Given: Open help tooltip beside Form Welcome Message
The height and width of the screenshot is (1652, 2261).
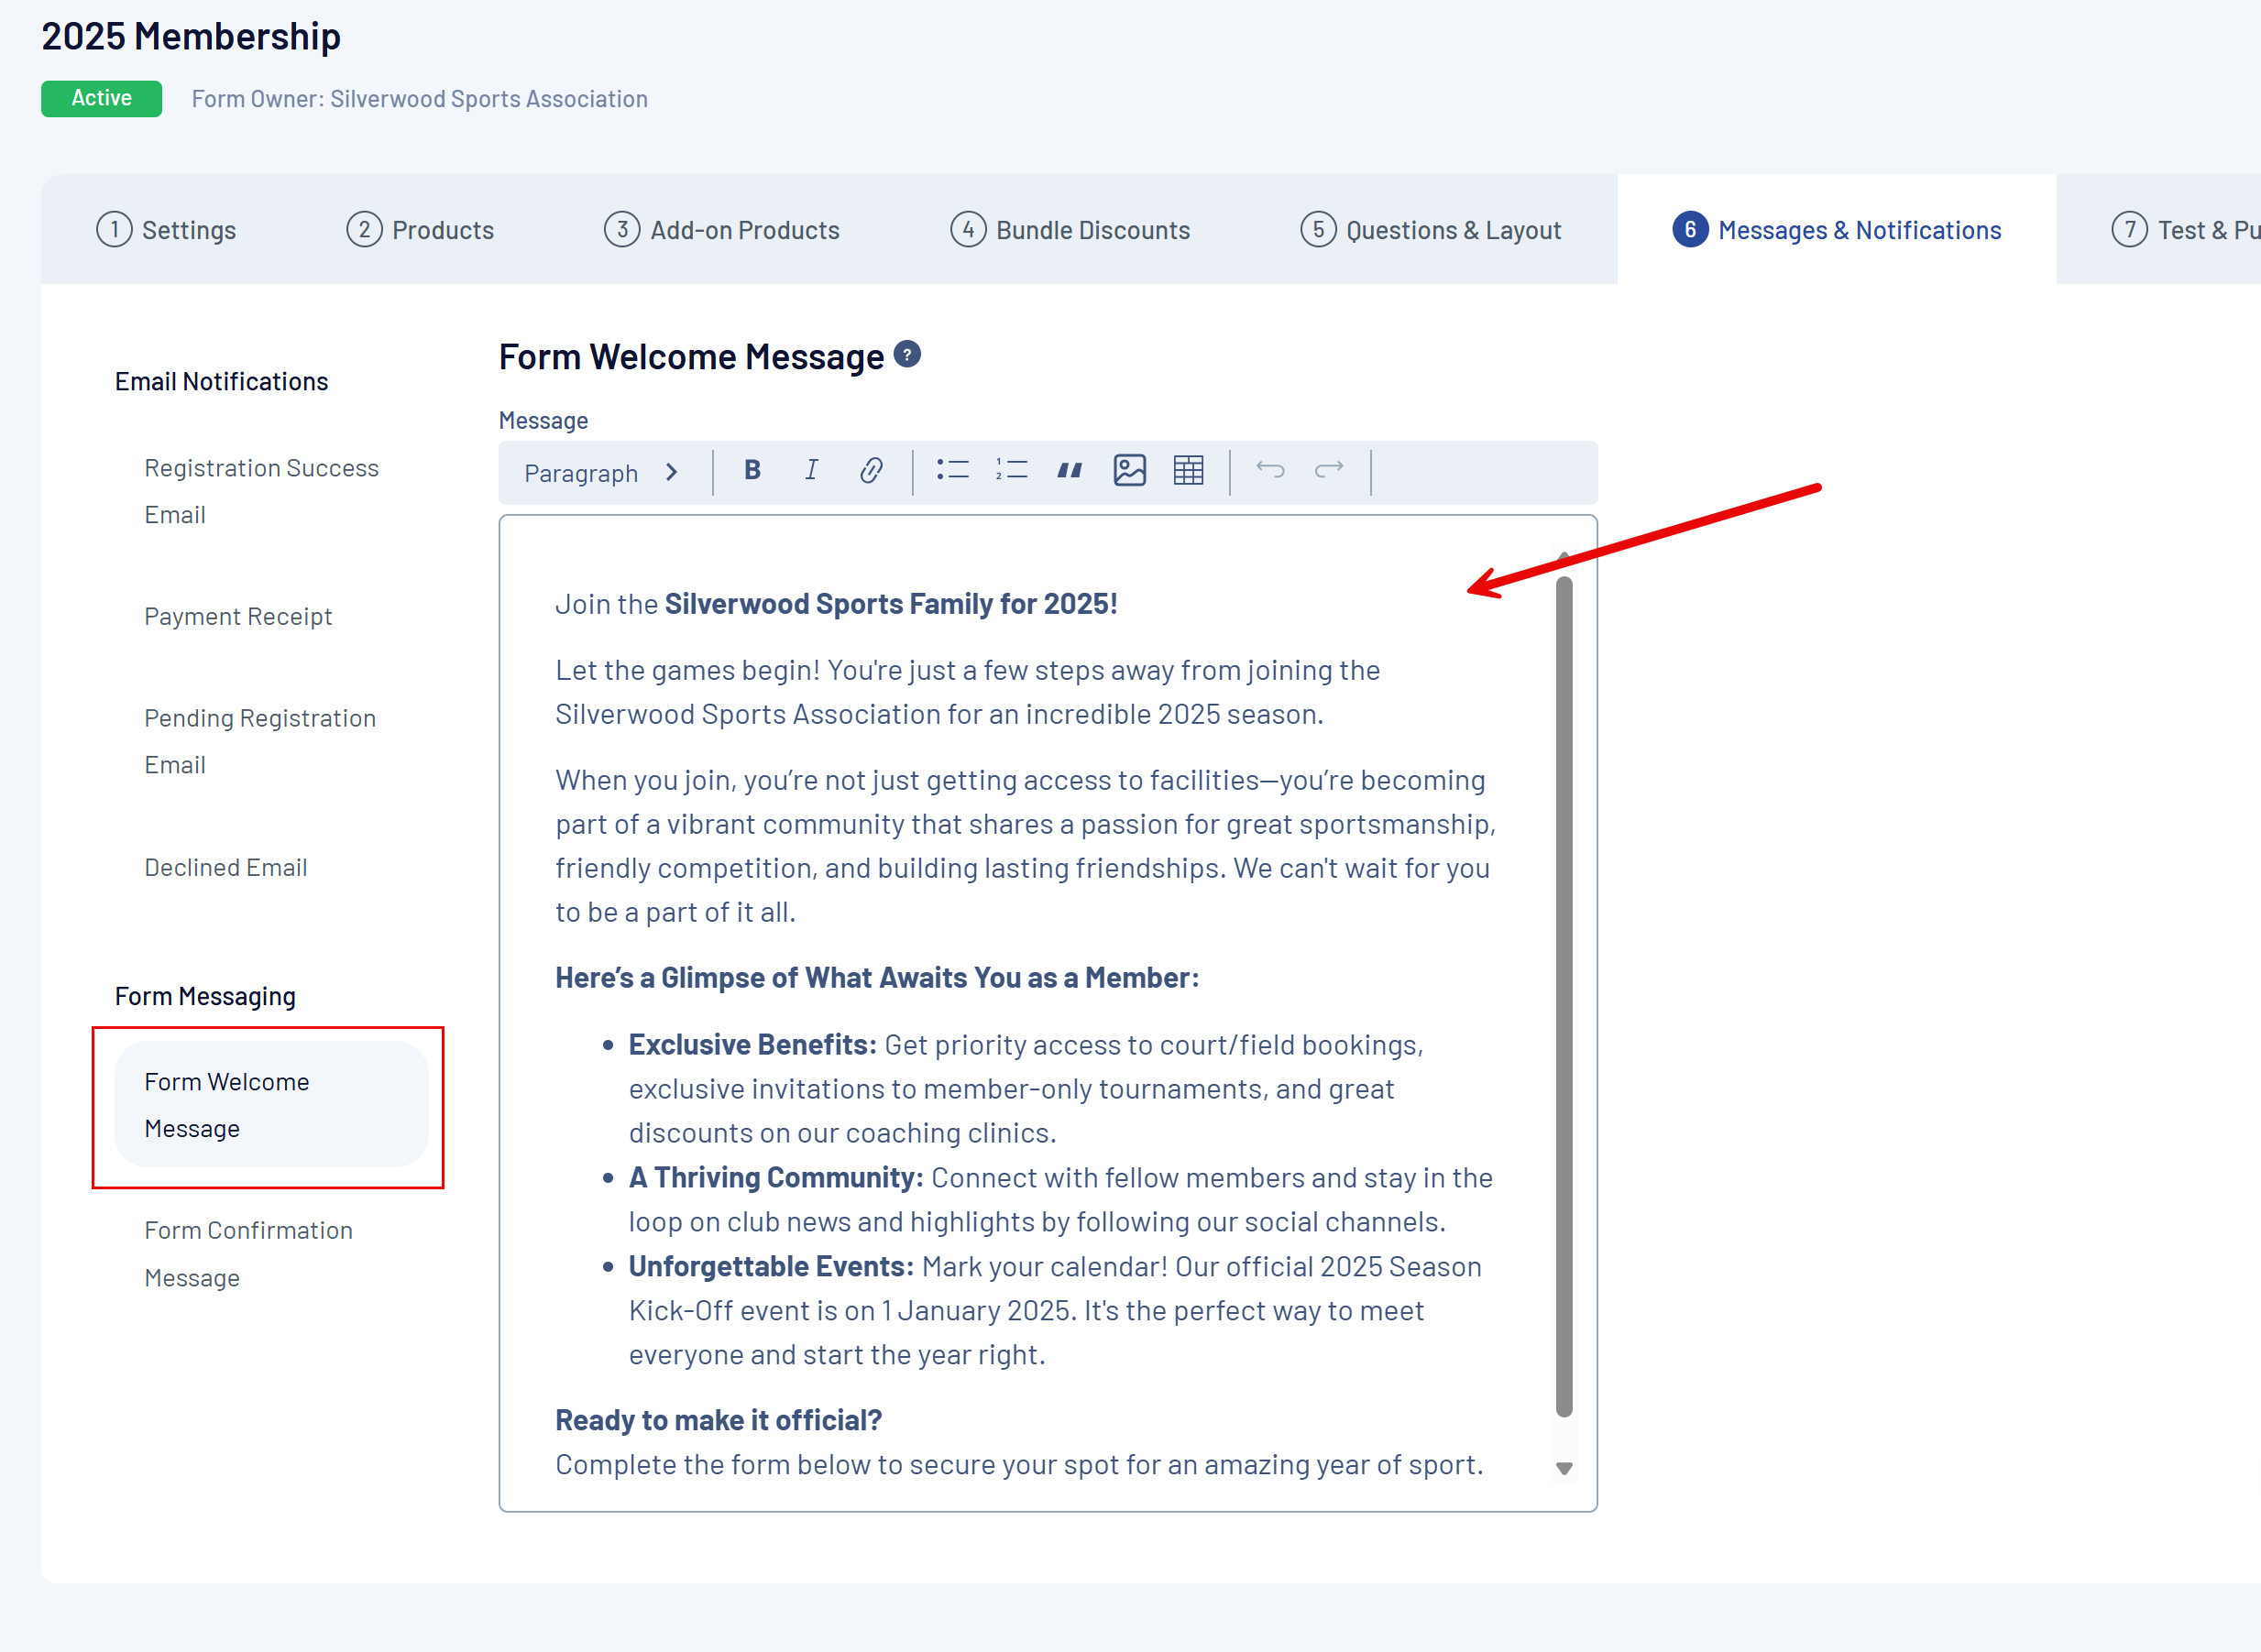Looking at the screenshot, I should pyautogui.click(x=906, y=355).
